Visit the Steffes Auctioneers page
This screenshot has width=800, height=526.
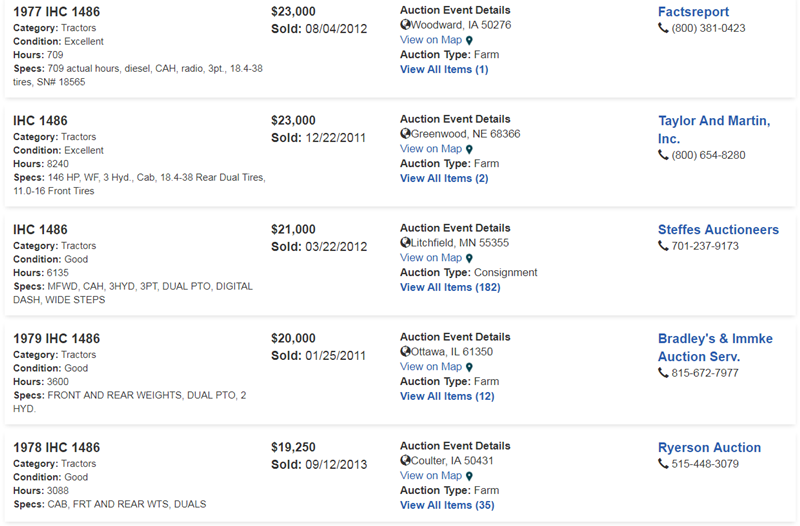coord(718,230)
